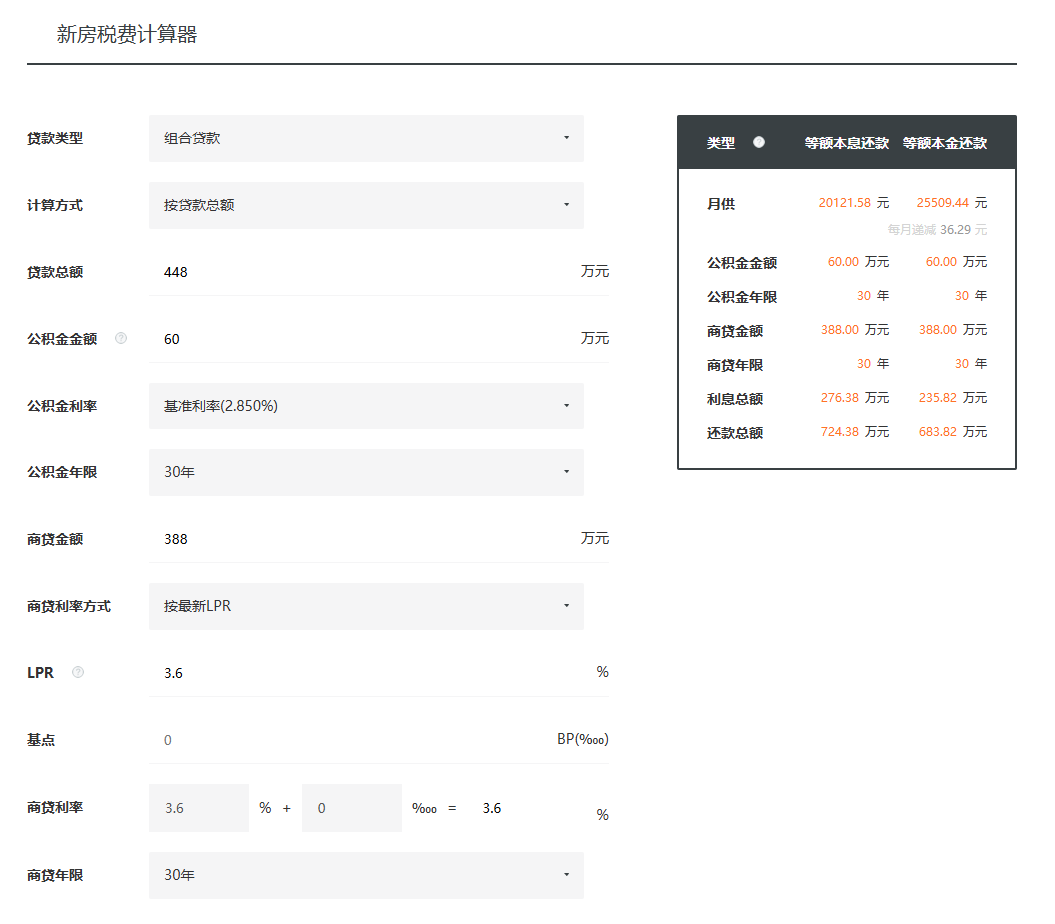Select the 等额本息还款 column header

(846, 143)
